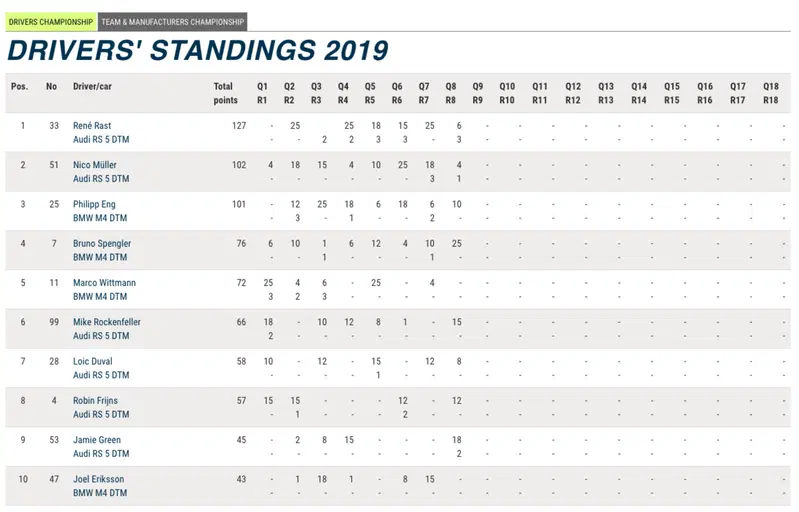Click the Pos. column header
This screenshot has width=799, height=512.
(x=19, y=86)
